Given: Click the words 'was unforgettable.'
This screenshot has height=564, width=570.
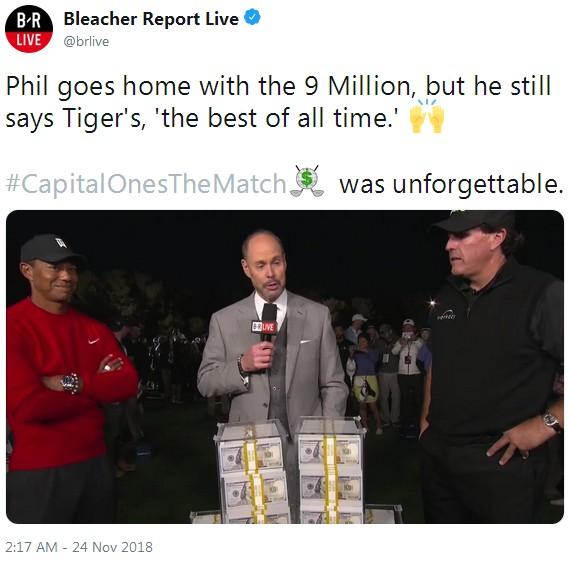Looking at the screenshot, I should (x=451, y=184).
